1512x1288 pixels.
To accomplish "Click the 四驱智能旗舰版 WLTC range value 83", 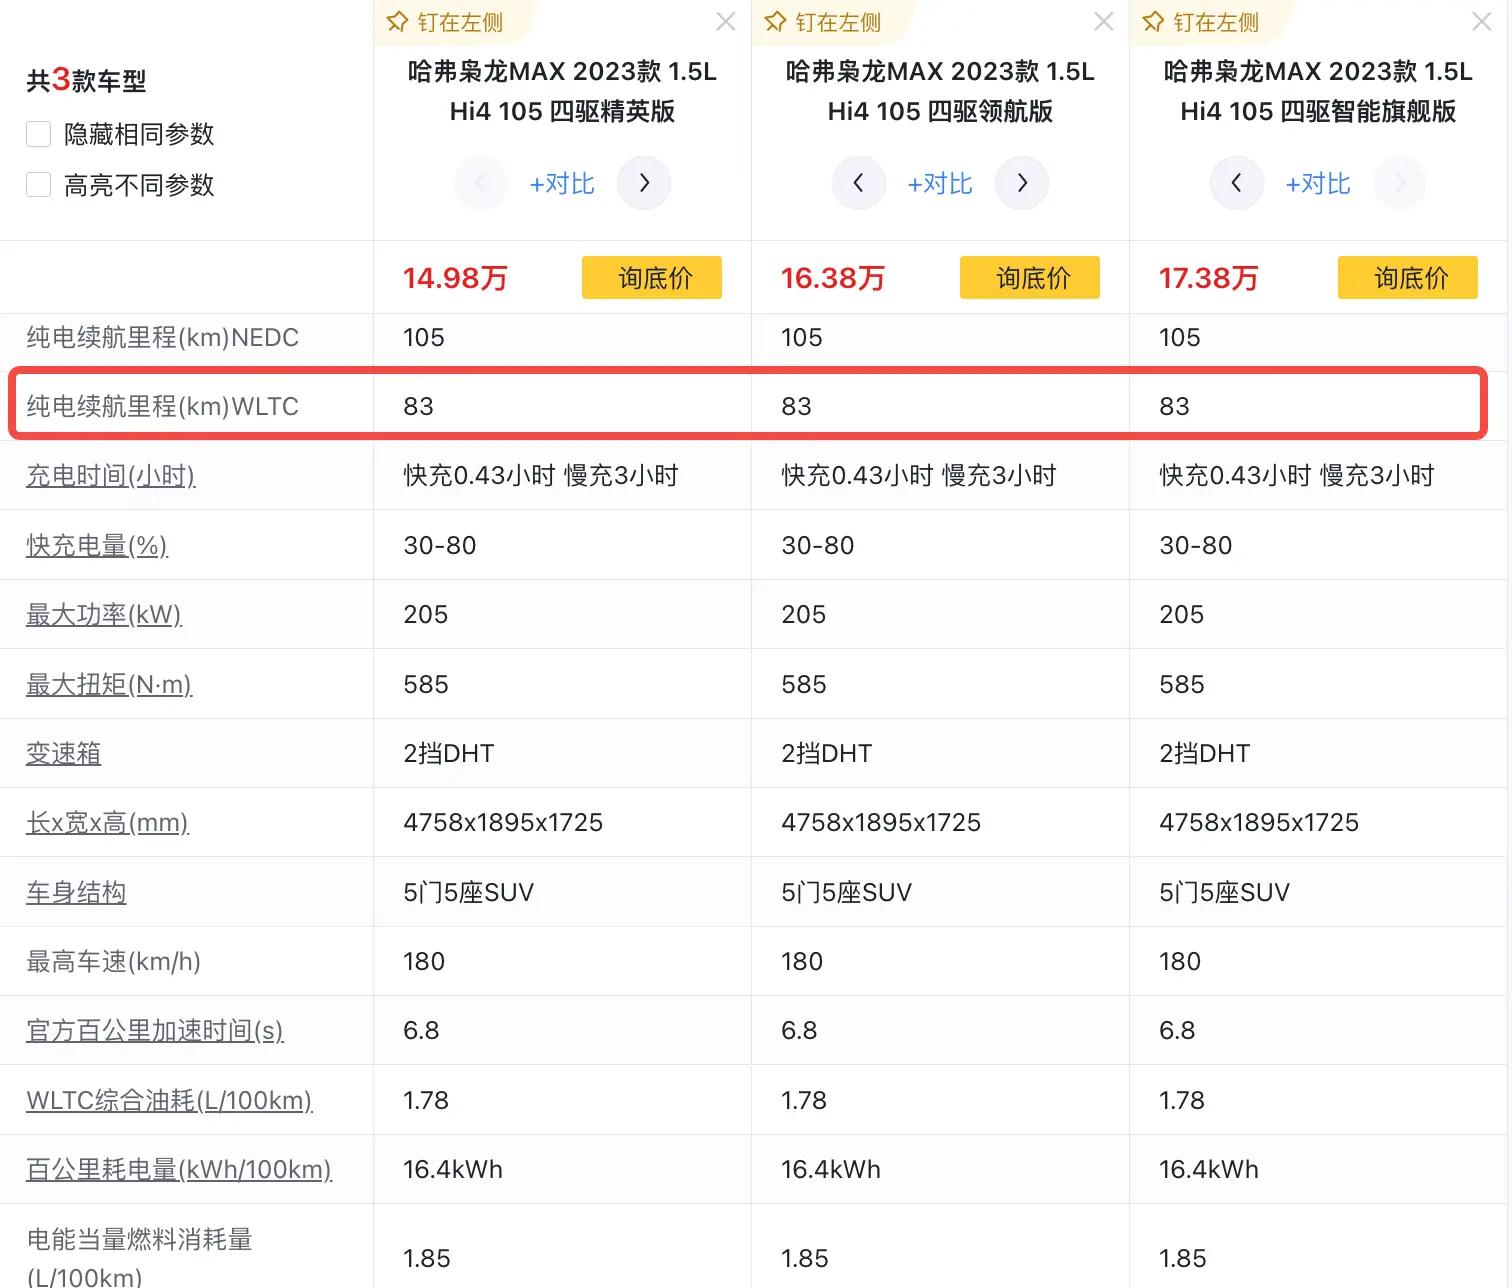I will click(x=1175, y=406).
